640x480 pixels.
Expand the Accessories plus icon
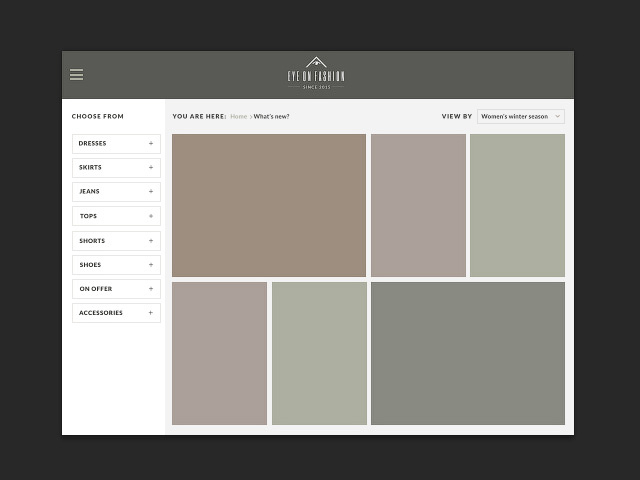coord(151,313)
